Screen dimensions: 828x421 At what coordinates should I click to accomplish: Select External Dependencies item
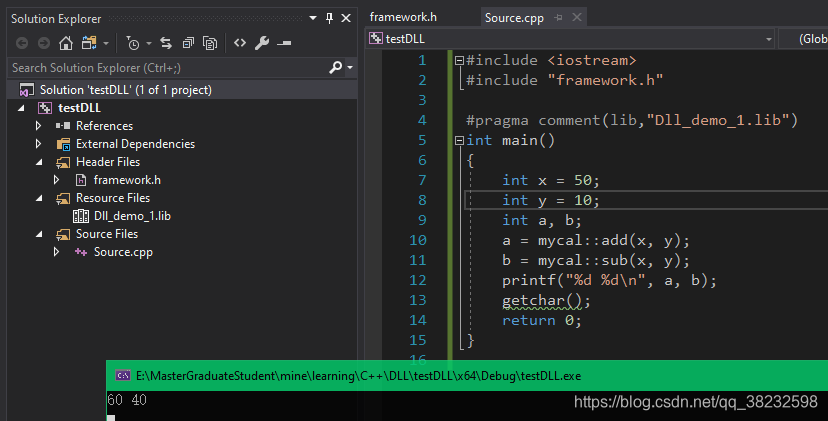(x=135, y=144)
